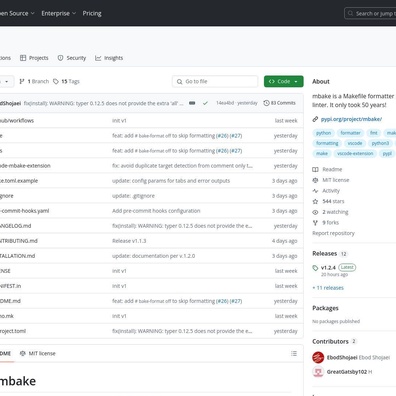The image size is (396, 396).
Task: Click the green commit status checkmark
Action: point(205,103)
